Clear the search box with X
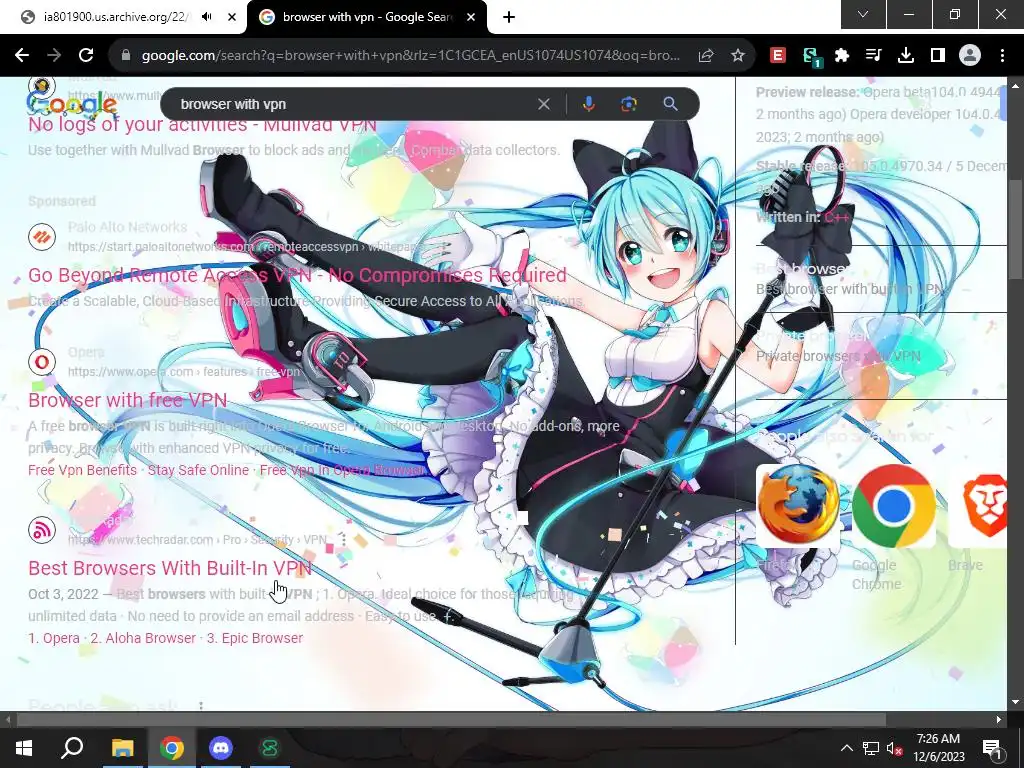The height and width of the screenshot is (768, 1024). click(x=543, y=104)
